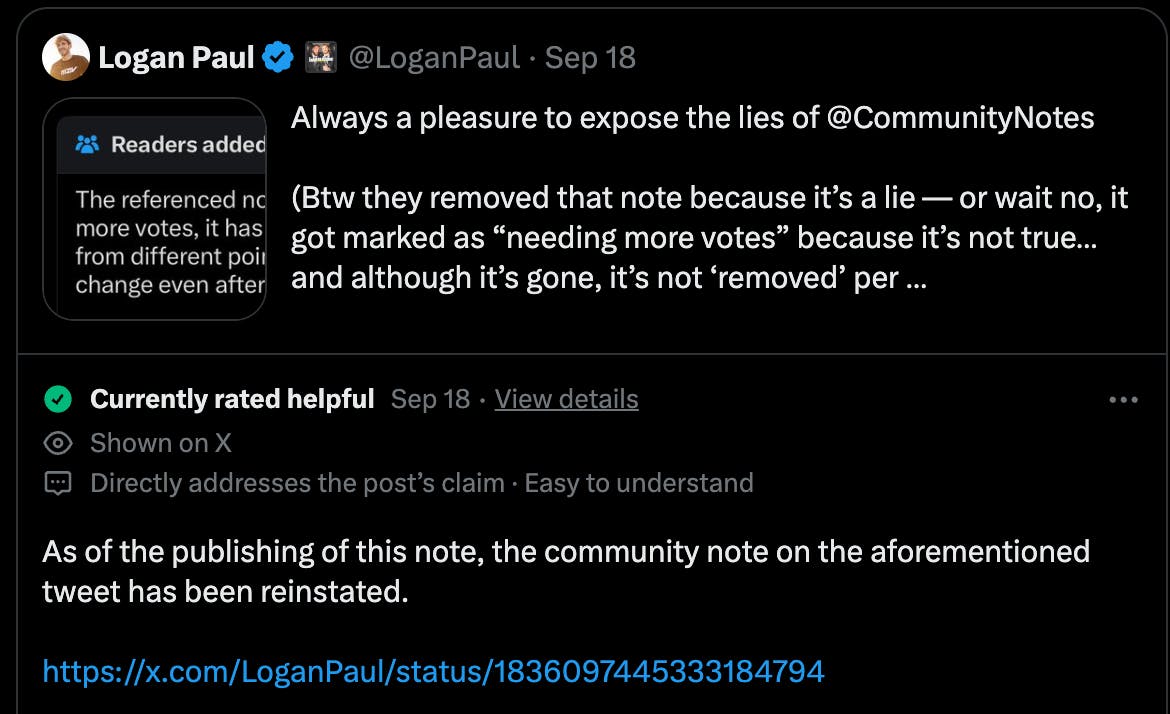Click the speech bubble reasons icon
Image resolution: width=1170 pixels, height=714 pixels.
click(x=58, y=484)
